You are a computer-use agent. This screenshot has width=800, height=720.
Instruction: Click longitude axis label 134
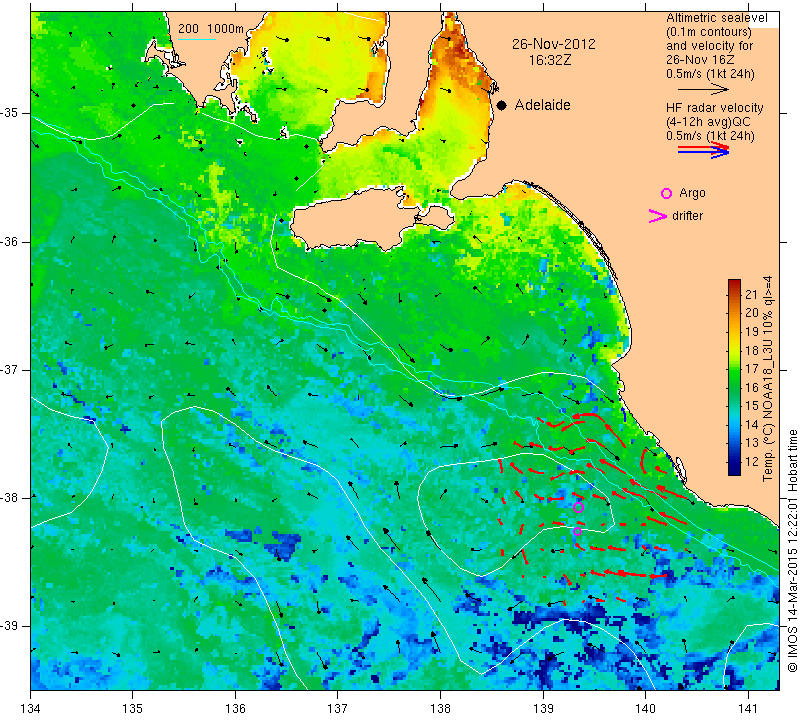click(x=31, y=709)
